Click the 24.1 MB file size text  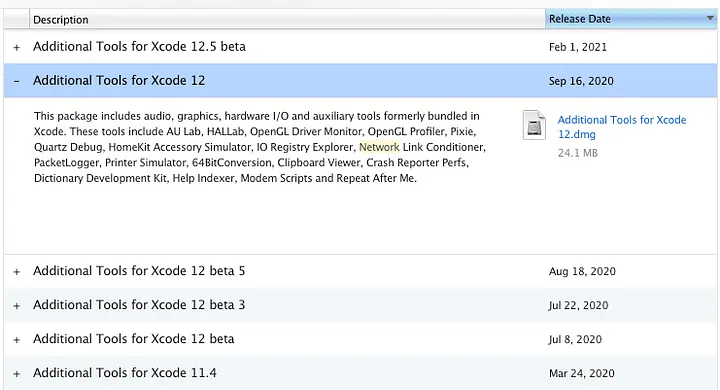578,153
